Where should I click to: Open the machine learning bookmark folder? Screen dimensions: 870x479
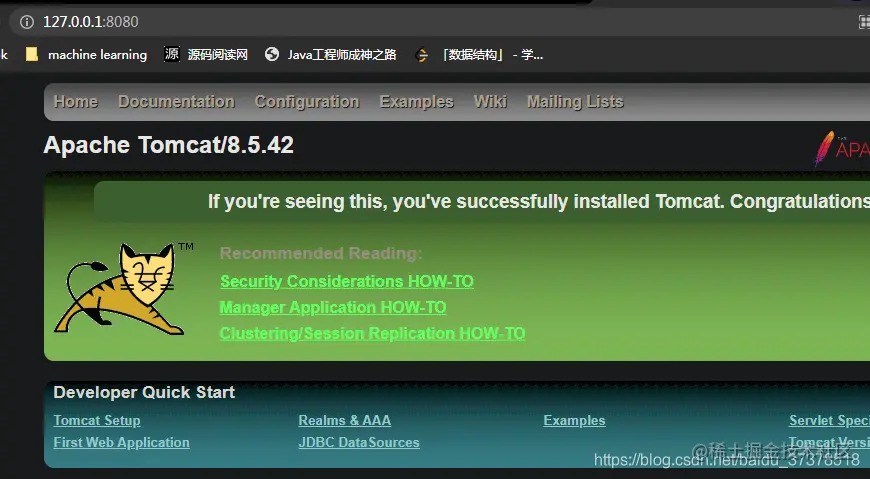pyautogui.click(x=87, y=54)
